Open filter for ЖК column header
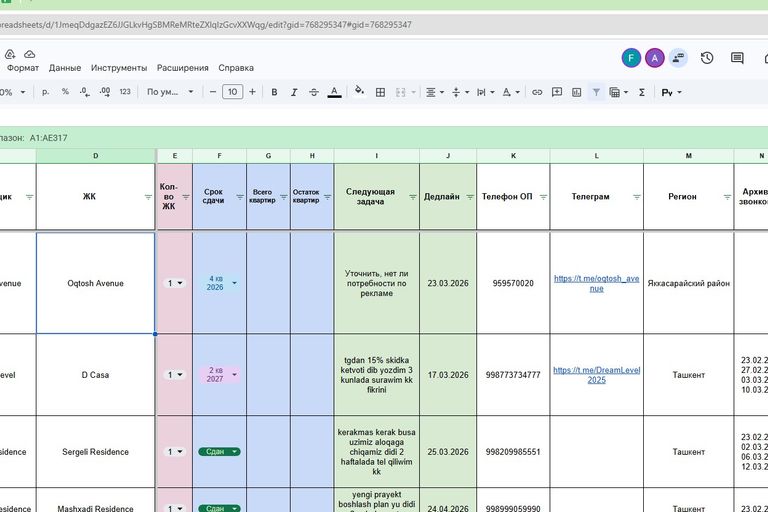 click(x=149, y=197)
